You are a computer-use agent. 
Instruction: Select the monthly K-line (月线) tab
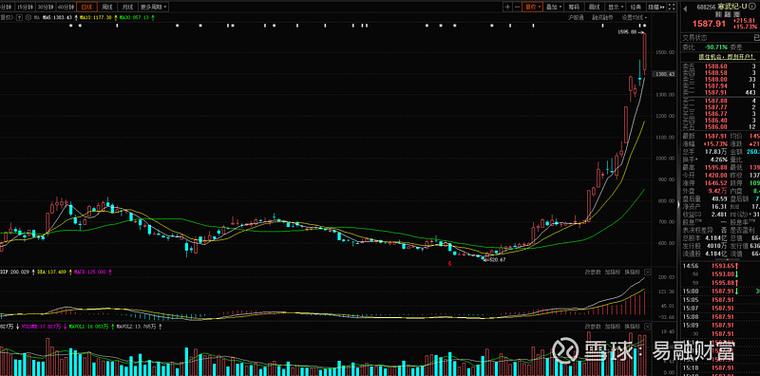[x=127, y=7]
